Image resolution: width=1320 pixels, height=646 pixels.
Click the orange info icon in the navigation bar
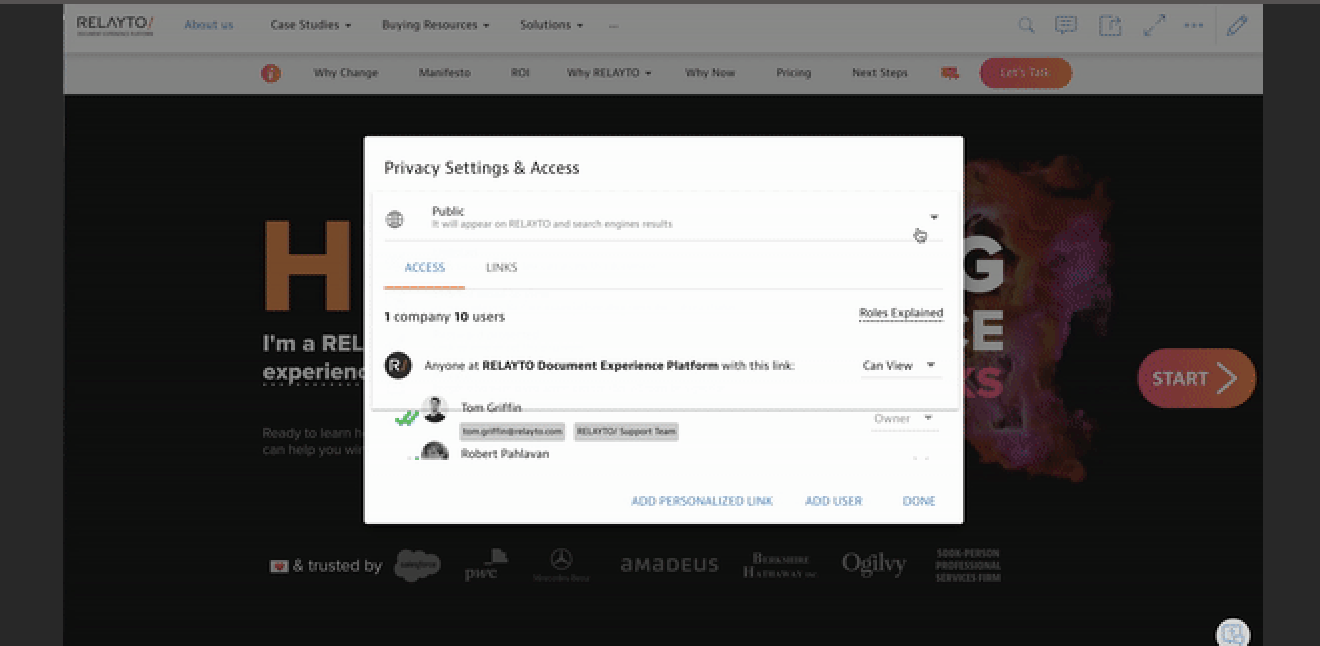point(270,72)
